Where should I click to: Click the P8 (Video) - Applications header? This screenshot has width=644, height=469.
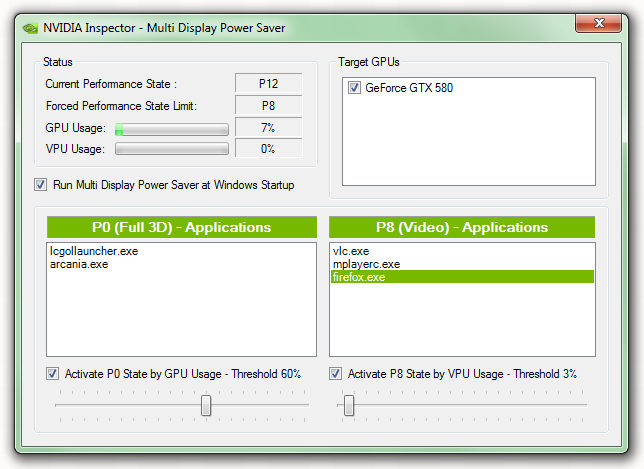click(x=462, y=227)
